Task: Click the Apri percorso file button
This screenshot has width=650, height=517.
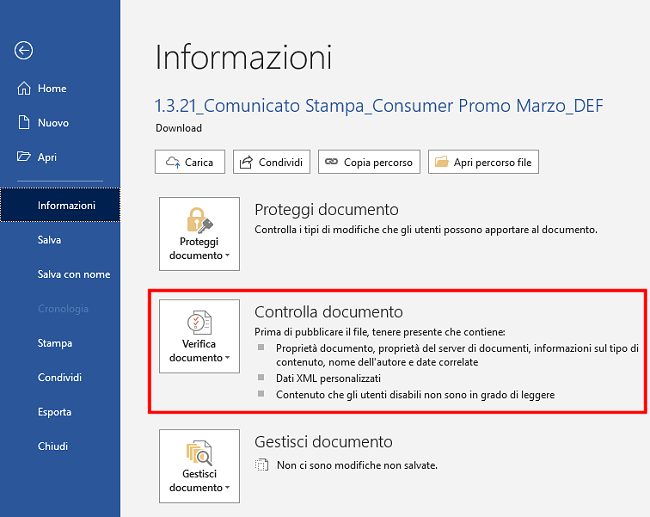Action: [x=483, y=162]
